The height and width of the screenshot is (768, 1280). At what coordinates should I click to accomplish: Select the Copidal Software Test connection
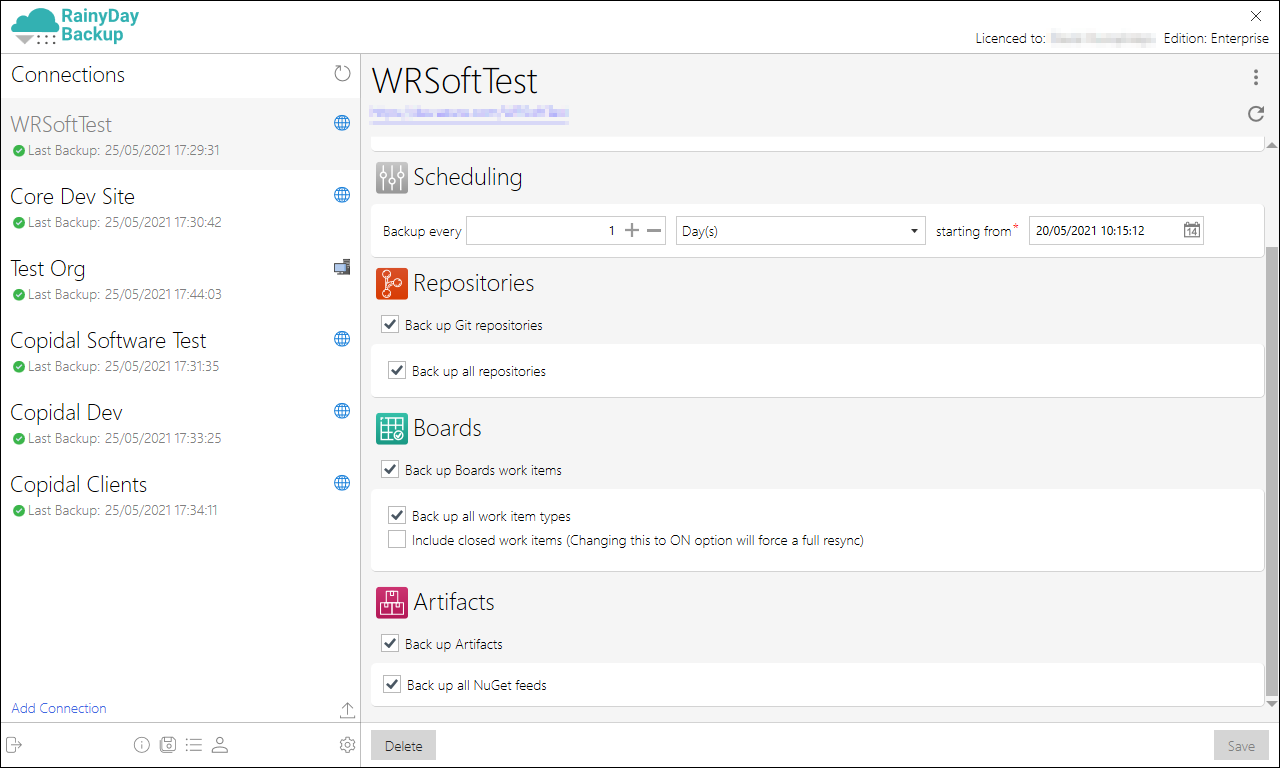180,350
